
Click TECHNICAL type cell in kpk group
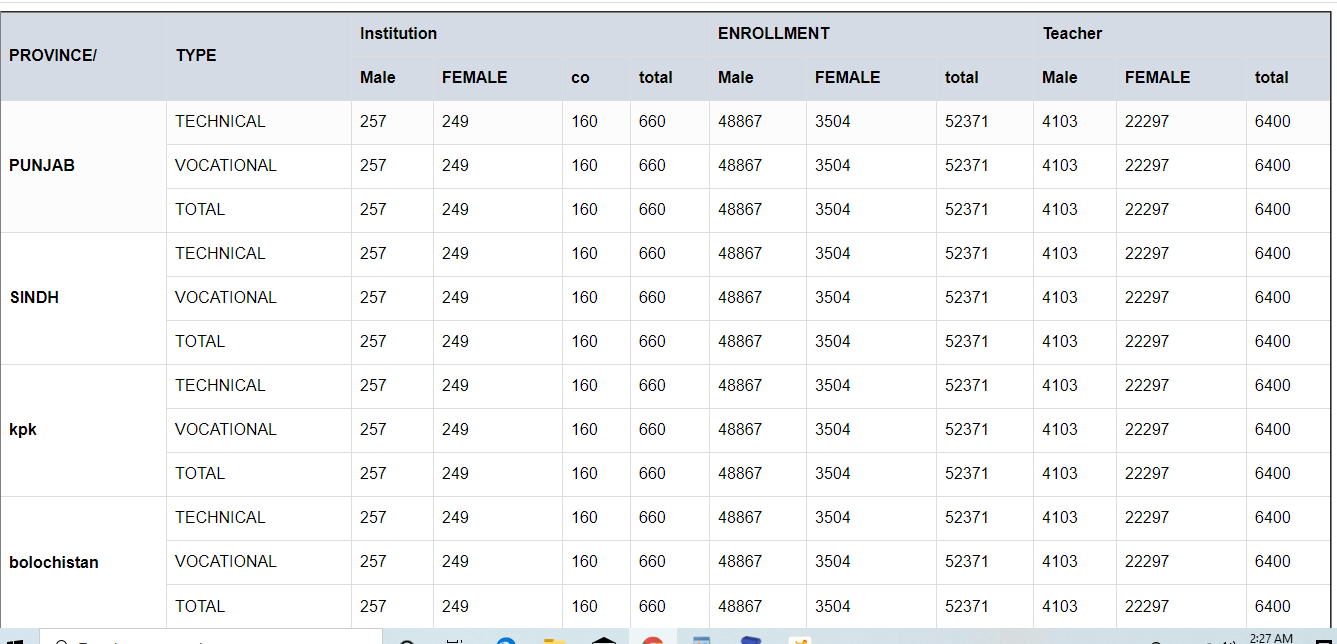[x=220, y=386]
